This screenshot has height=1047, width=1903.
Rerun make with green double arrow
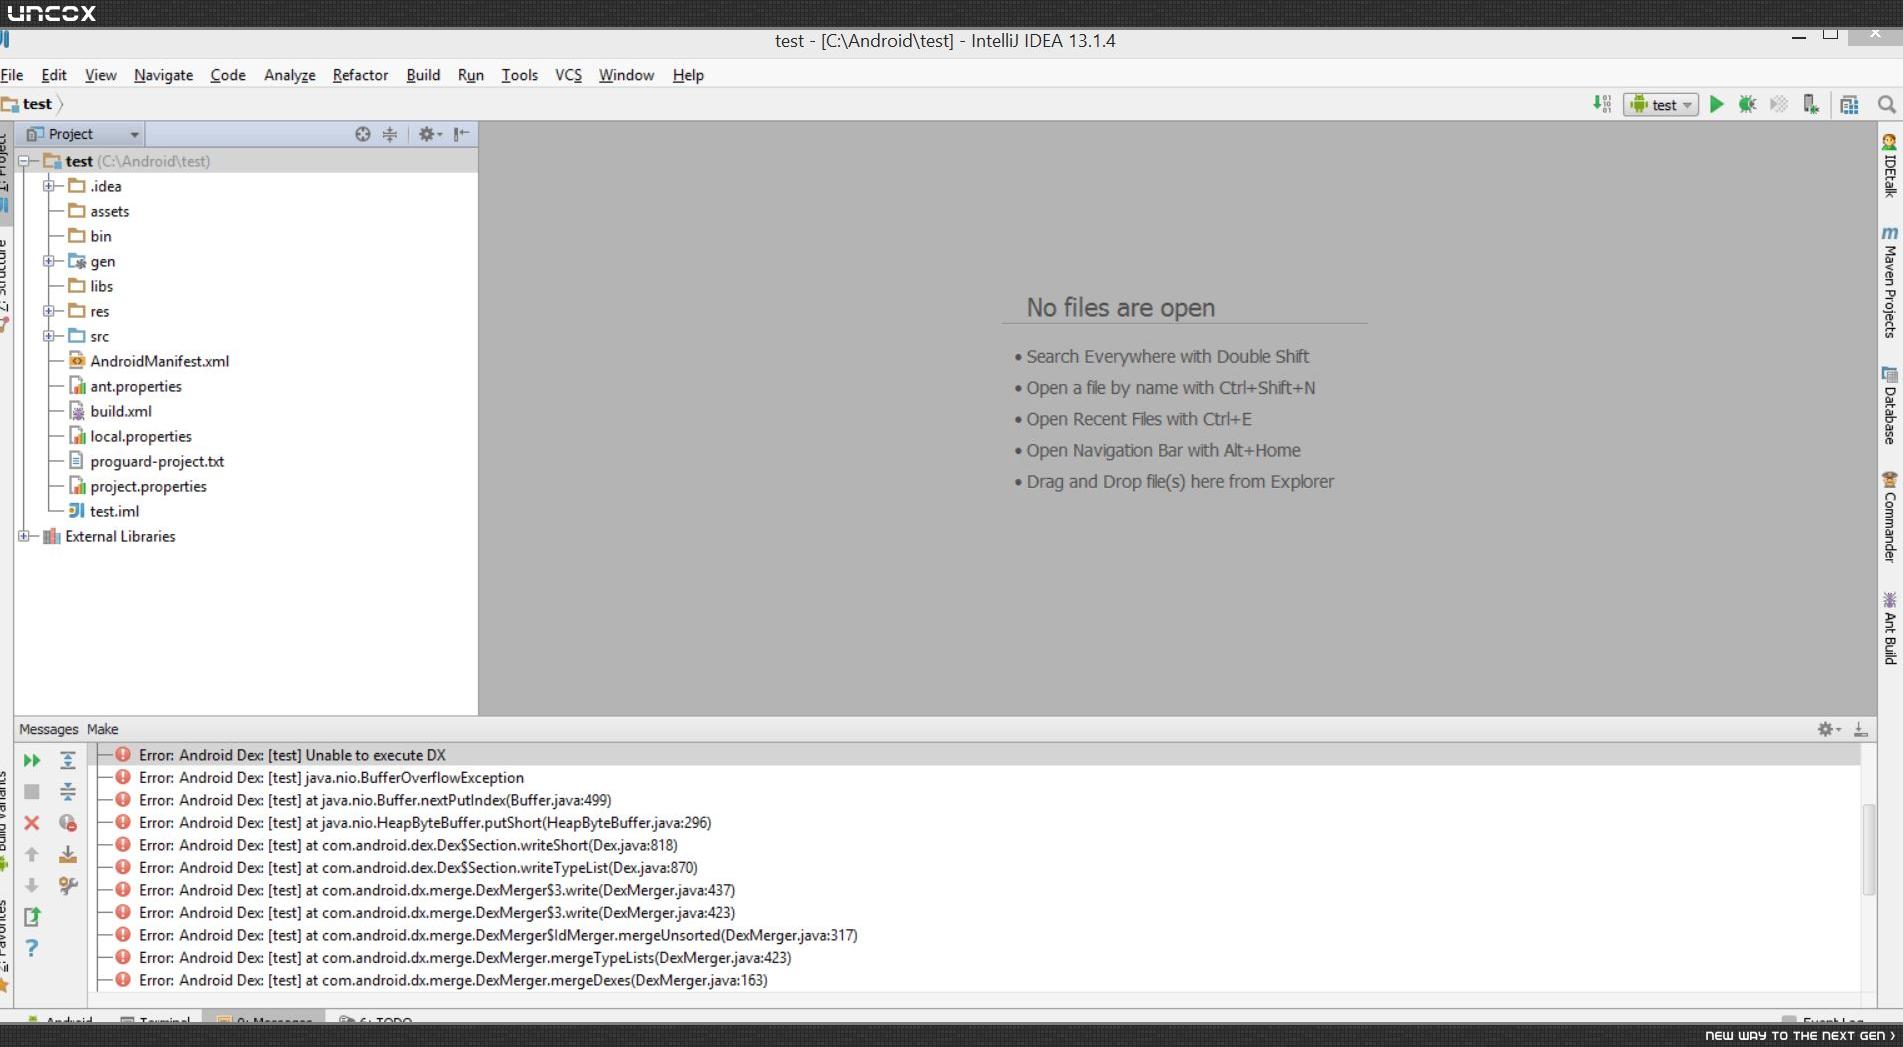[x=32, y=761]
